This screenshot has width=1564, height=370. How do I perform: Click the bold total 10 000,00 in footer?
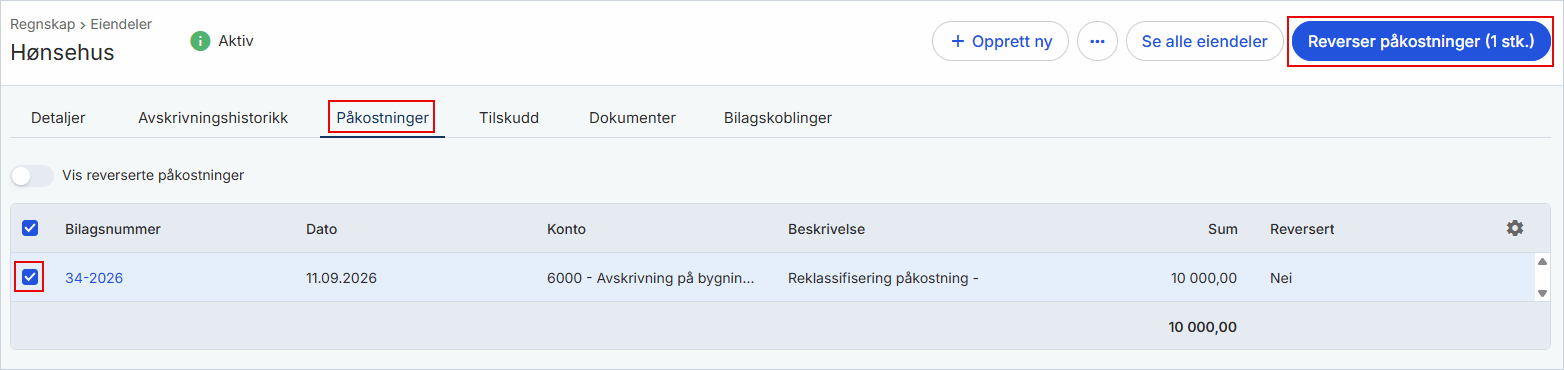click(x=1202, y=326)
